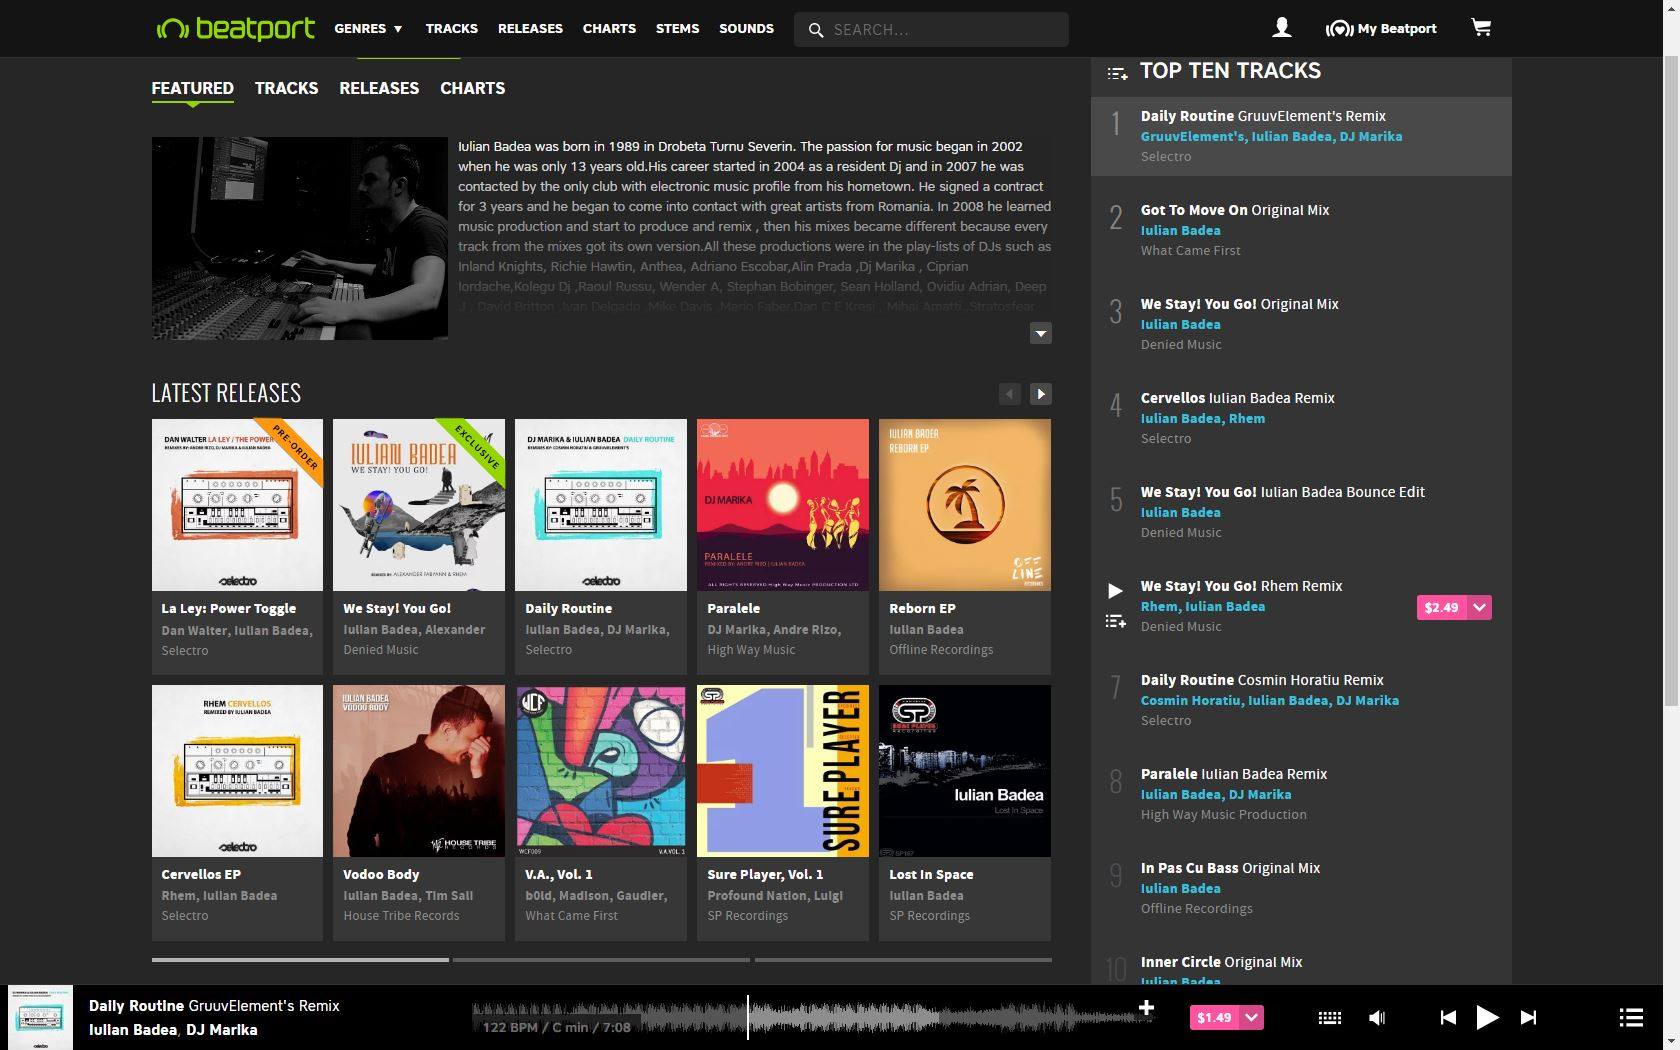Viewport: 1680px width, 1050px height.
Task: Open the GENRES dropdown menu
Action: [368, 29]
